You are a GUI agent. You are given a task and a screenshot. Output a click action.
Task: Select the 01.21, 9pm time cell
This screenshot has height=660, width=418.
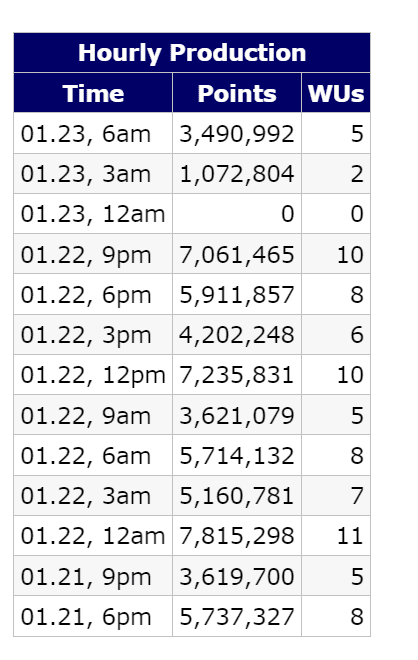(x=93, y=576)
